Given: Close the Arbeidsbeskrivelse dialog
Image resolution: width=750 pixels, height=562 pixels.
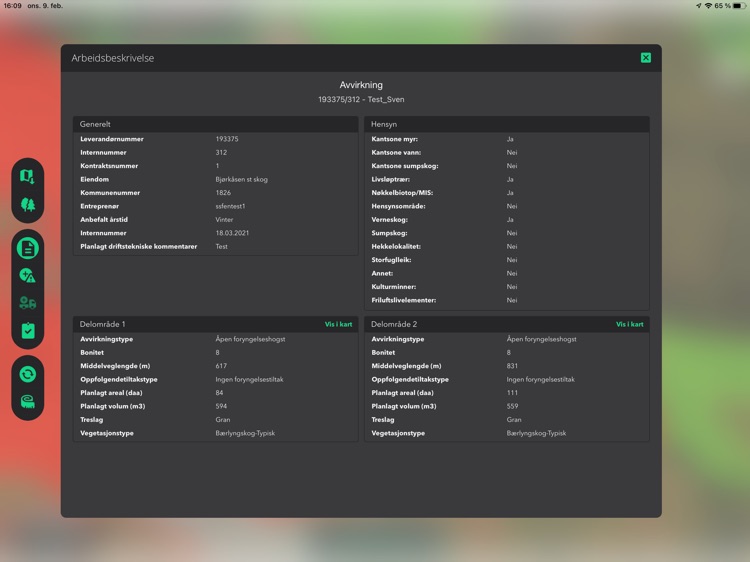Looking at the screenshot, I should click(x=646, y=58).
